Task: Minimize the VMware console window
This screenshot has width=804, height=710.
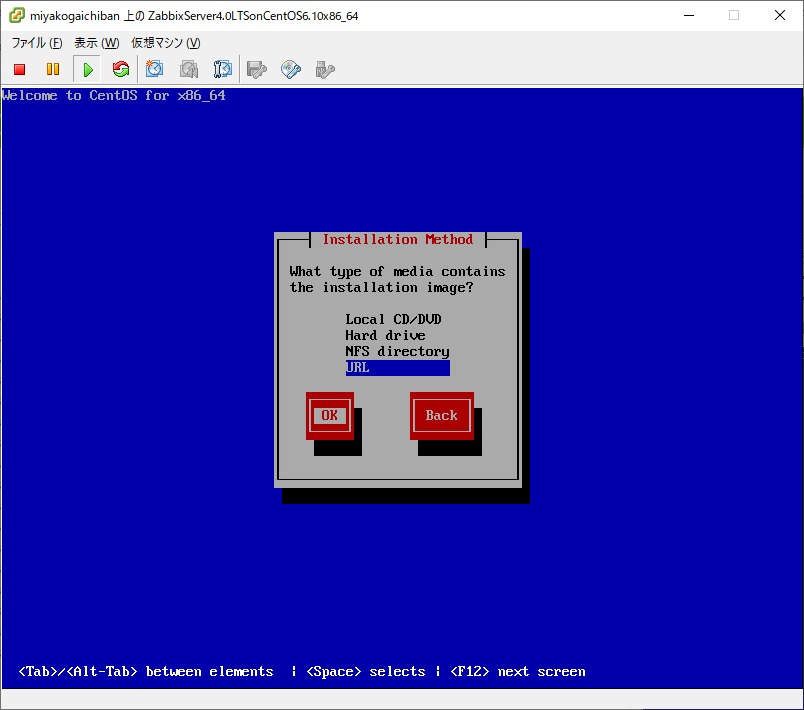Action: [x=689, y=15]
